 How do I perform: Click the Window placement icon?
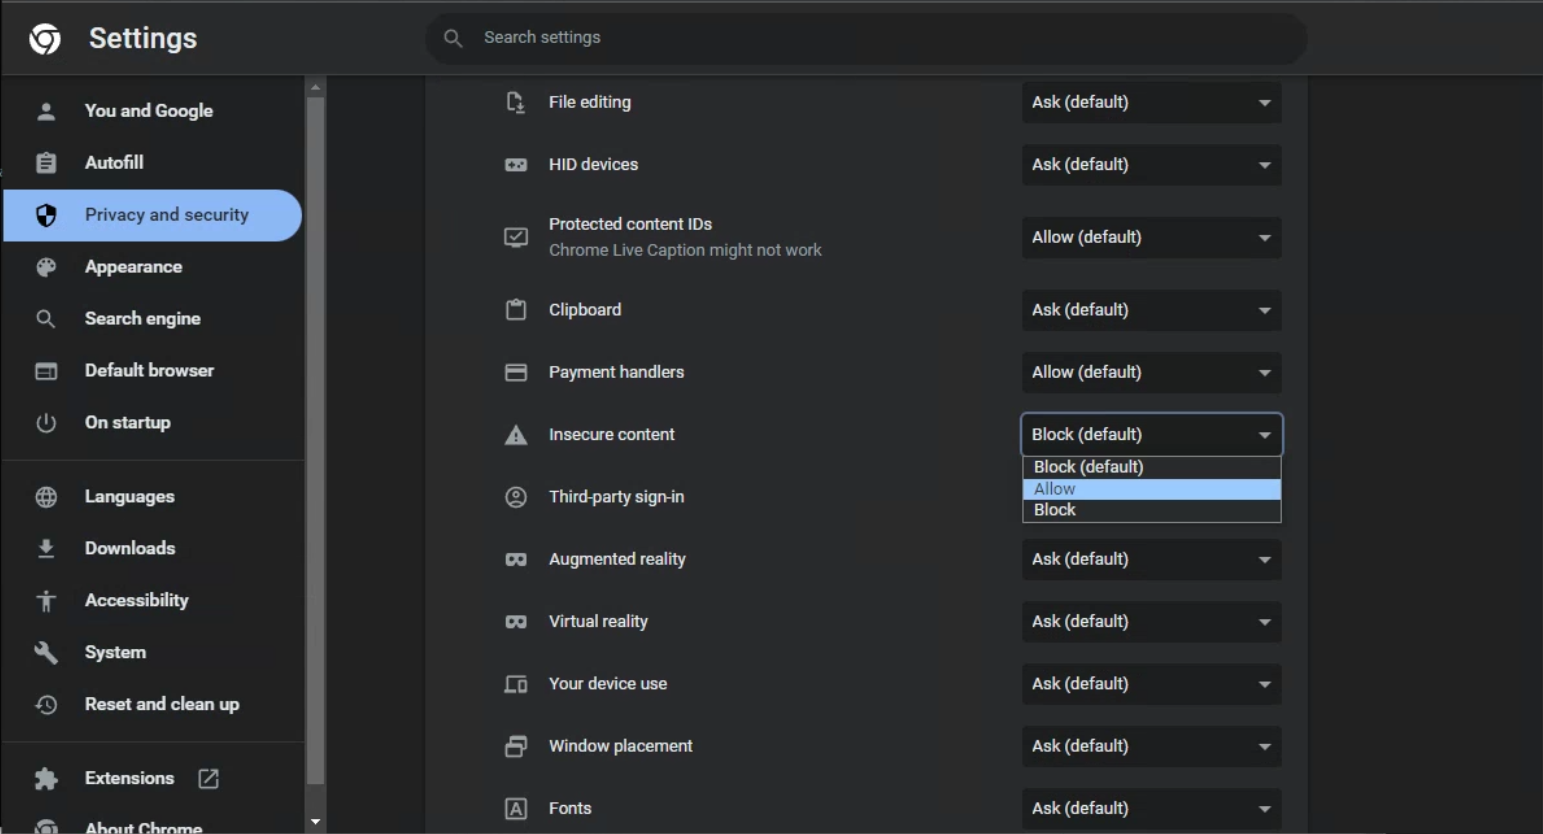516,747
